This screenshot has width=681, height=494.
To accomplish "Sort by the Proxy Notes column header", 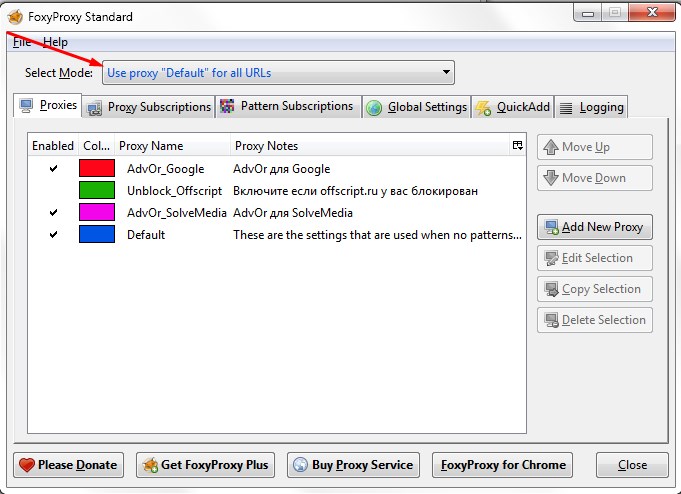I will pyautogui.click(x=370, y=146).
